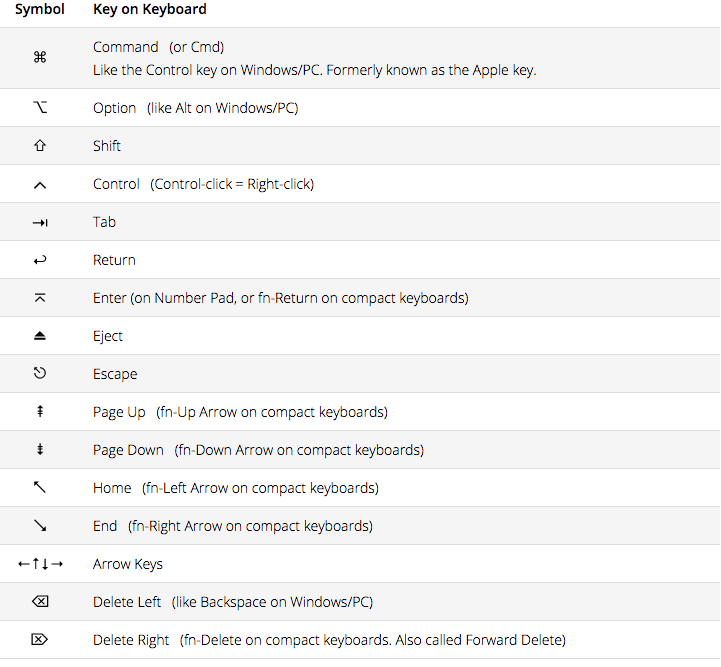
Task: Select the 'Arrow Keys' row text
Action: click(x=128, y=564)
